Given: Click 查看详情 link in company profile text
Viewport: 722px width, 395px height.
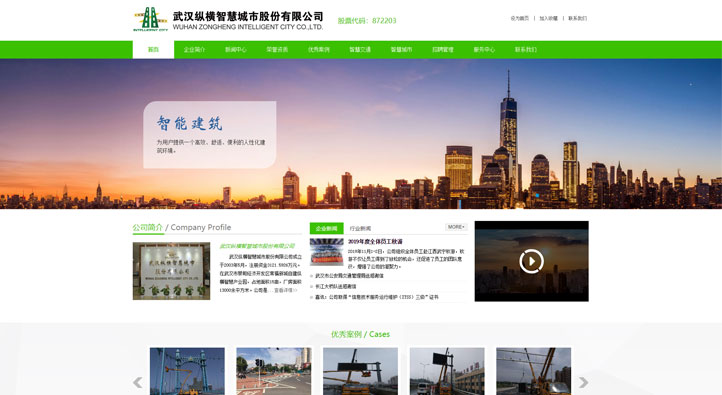Looking at the screenshot, I should click(x=285, y=290).
